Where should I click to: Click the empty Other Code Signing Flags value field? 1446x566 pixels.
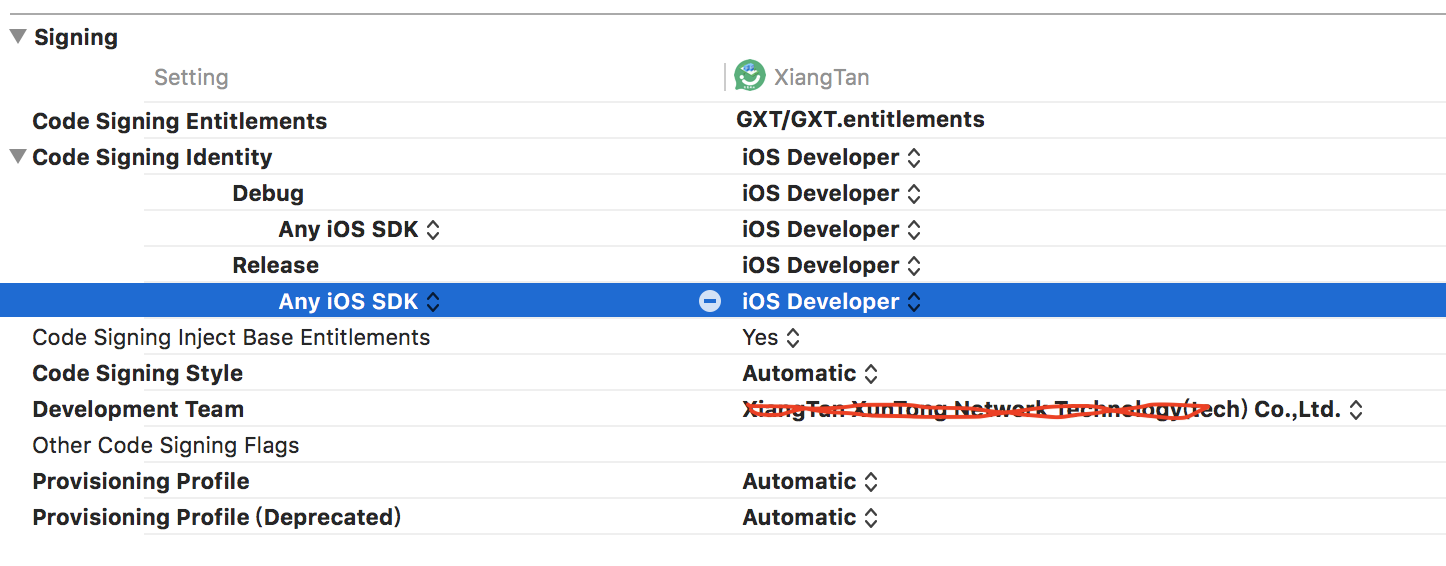pos(1085,445)
